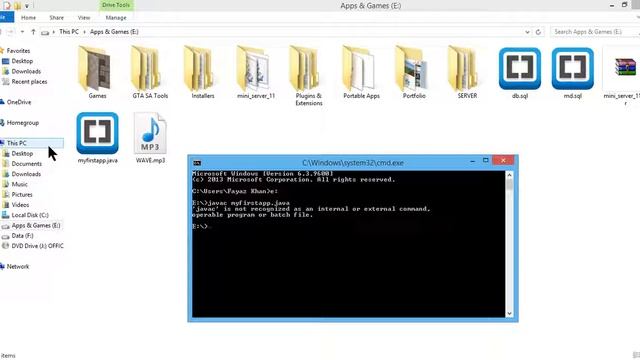Screen dimensions: 640x360
Task: Click the cmd console text area
Action: [349, 244]
